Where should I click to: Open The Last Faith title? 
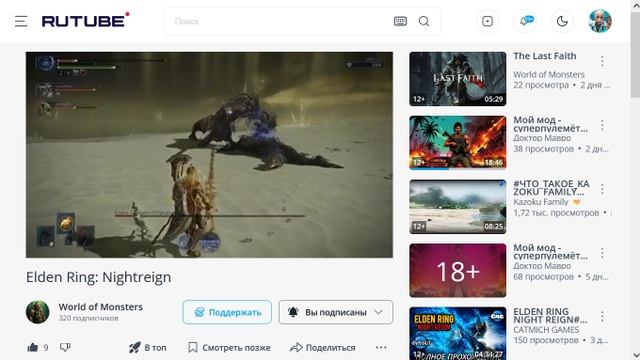[544, 56]
